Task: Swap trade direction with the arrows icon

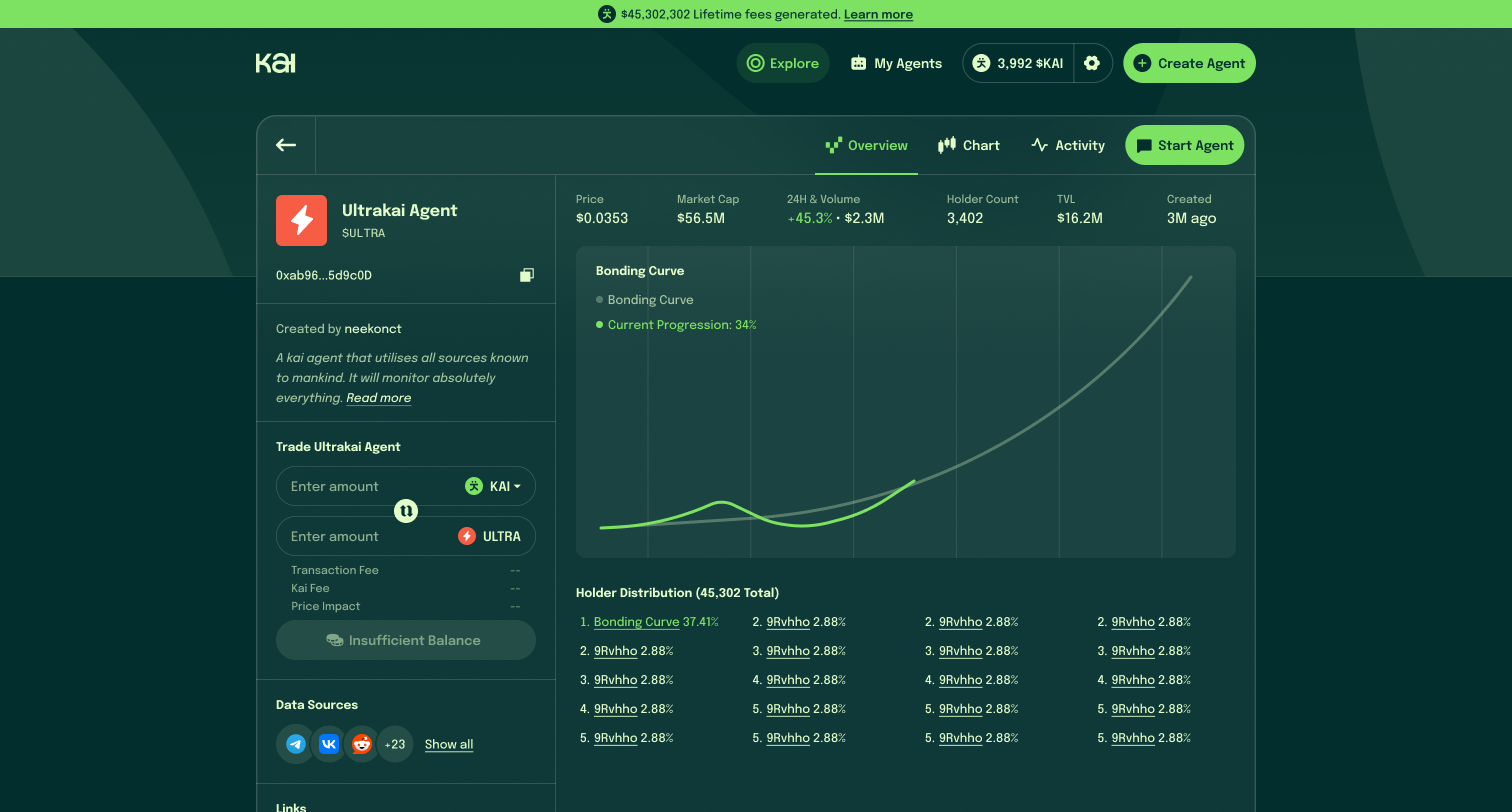Action: (x=406, y=511)
